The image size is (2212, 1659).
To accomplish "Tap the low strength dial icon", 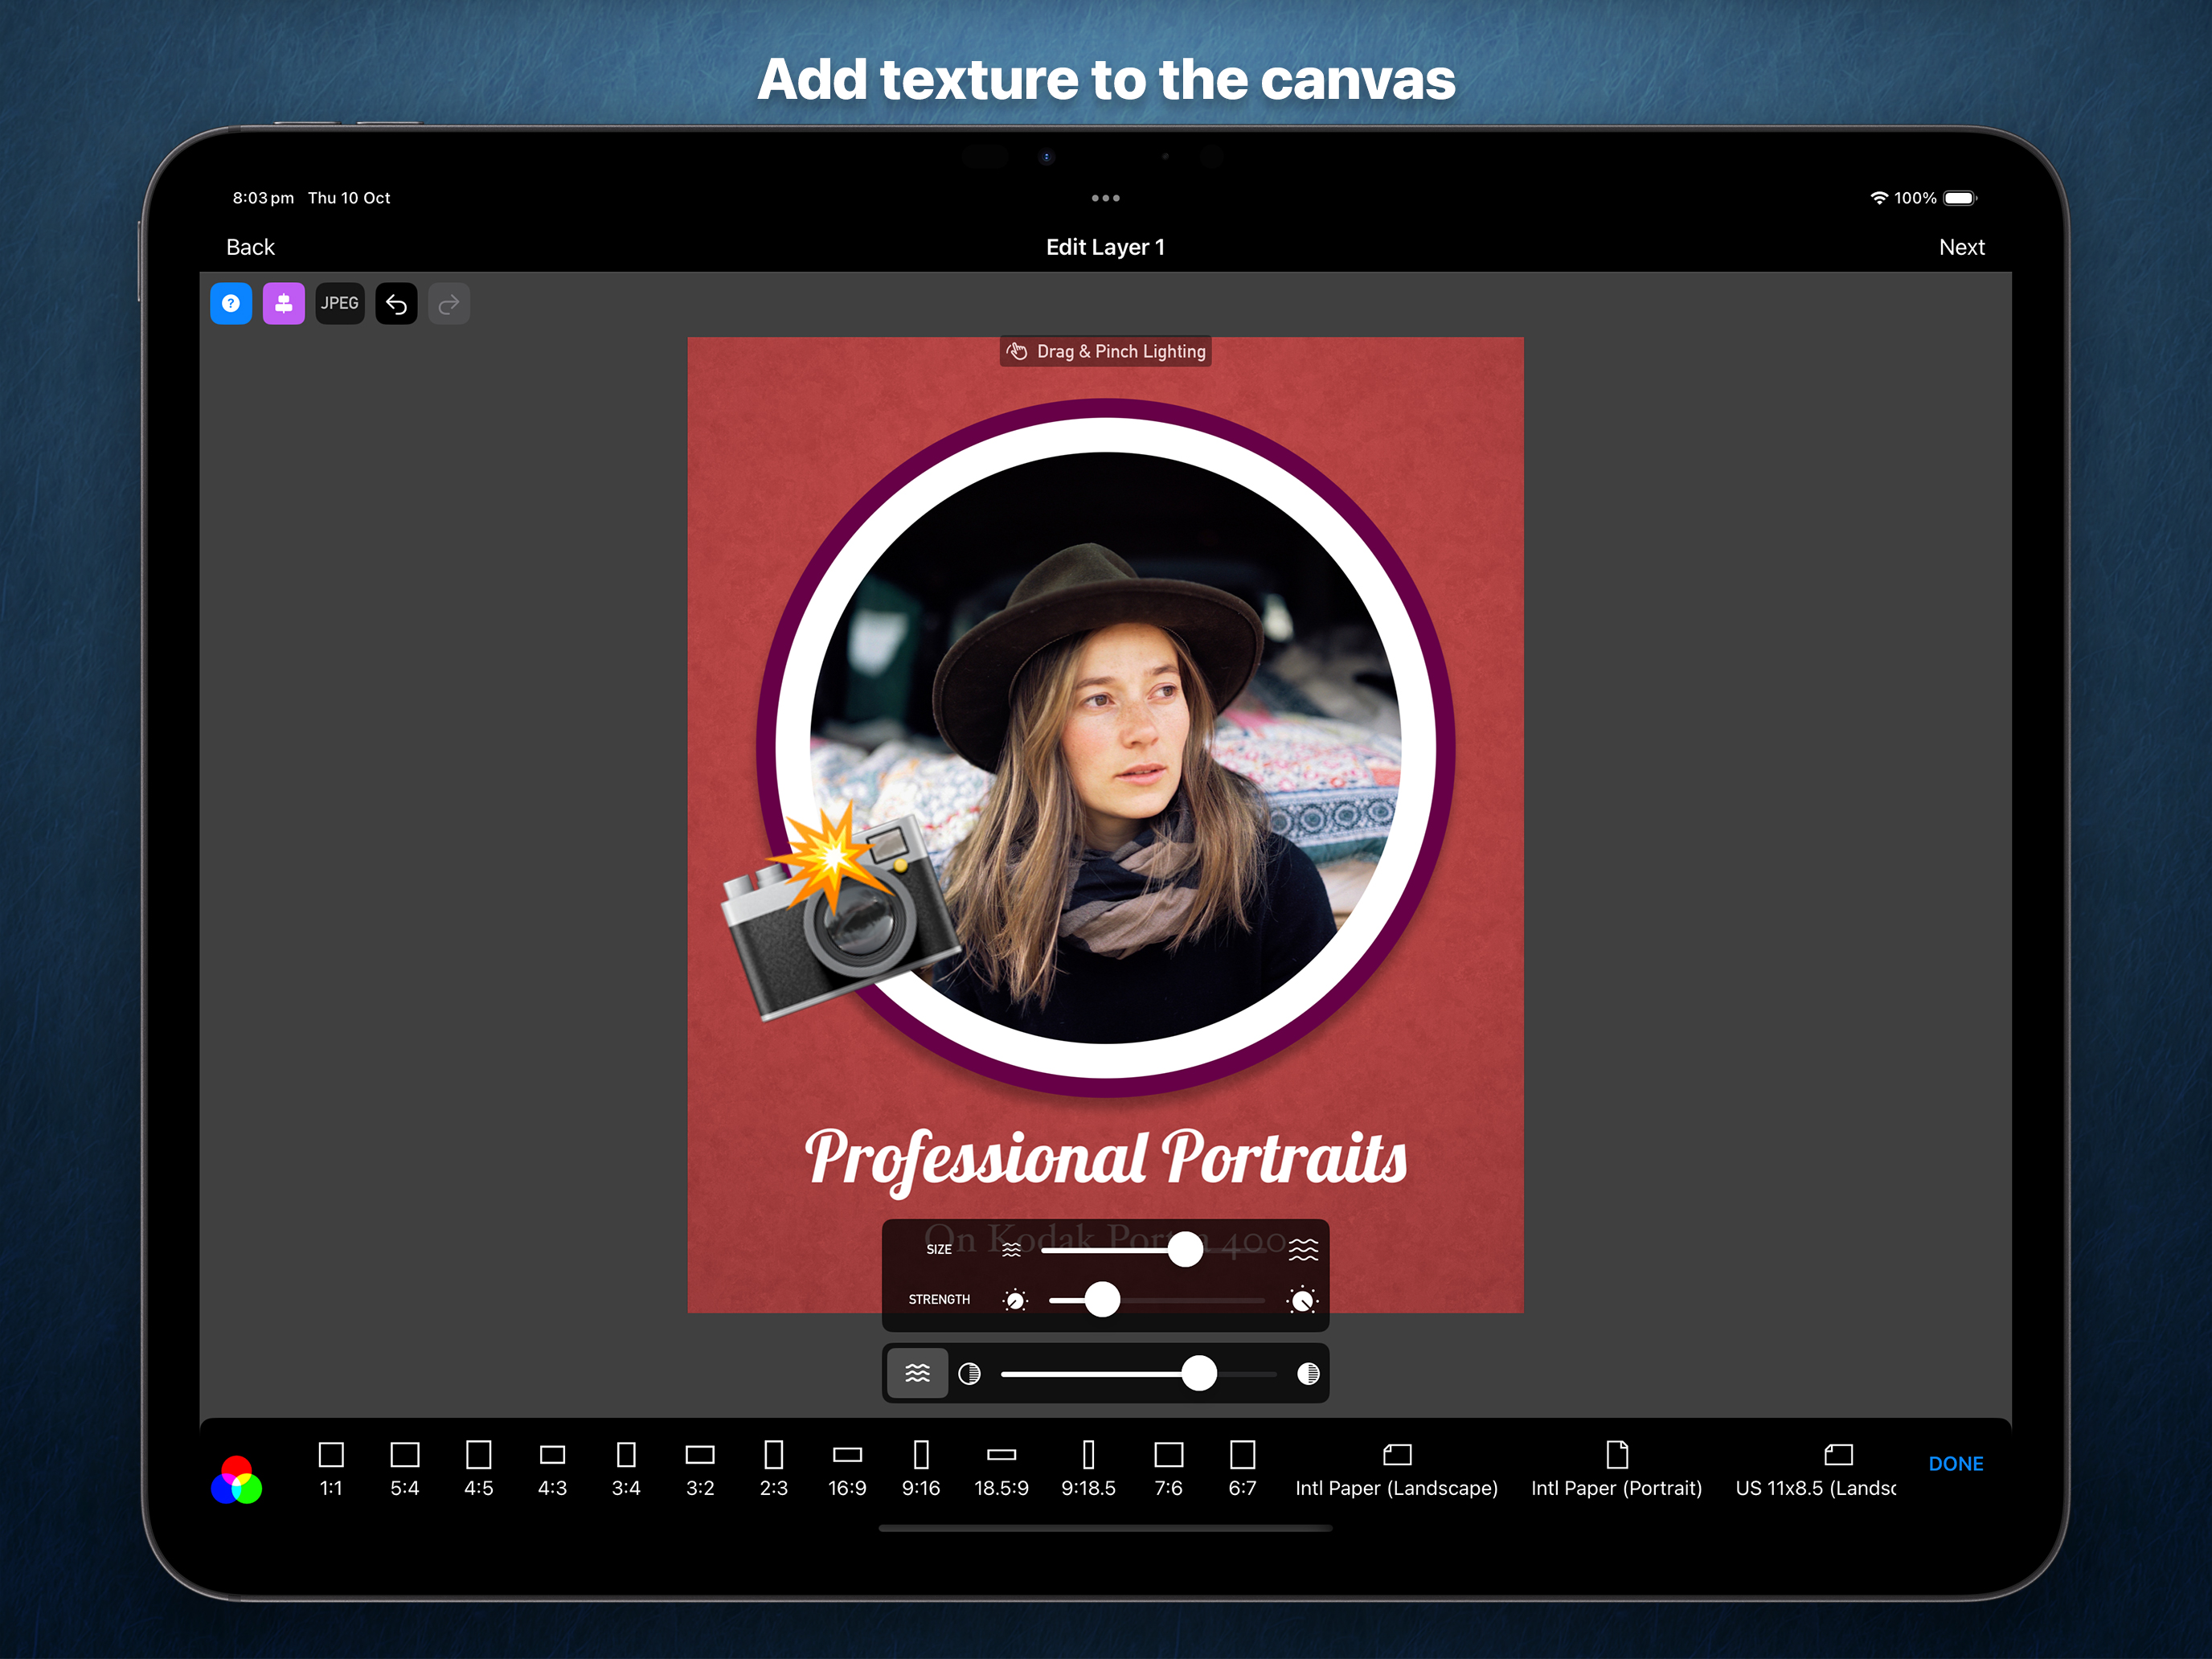I will point(1015,1300).
